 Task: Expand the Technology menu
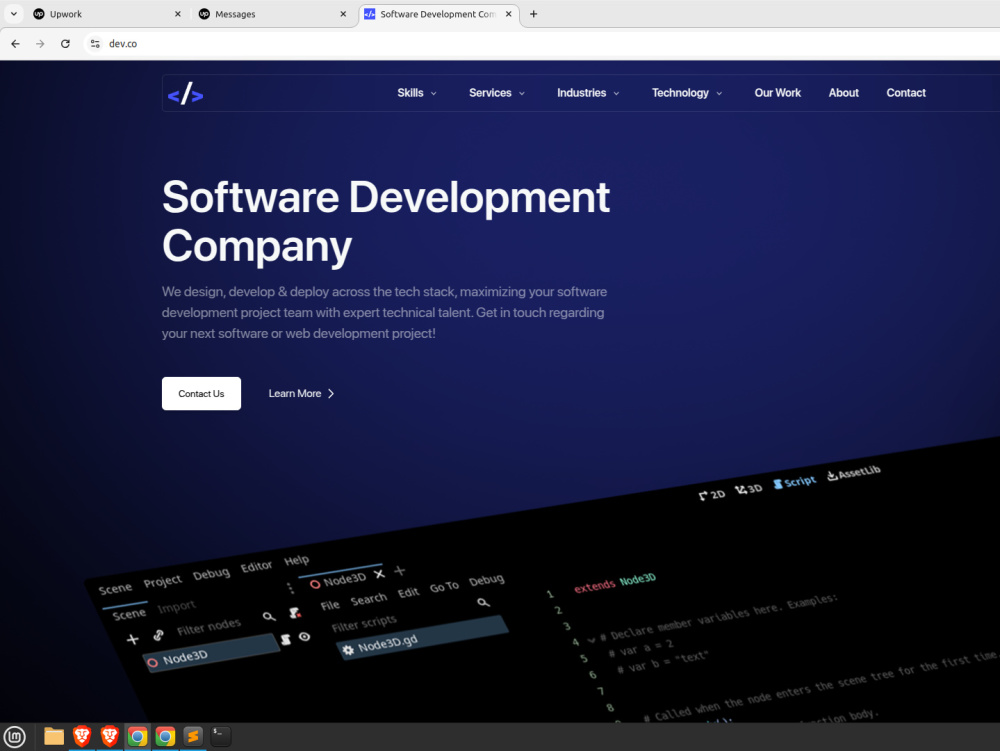click(687, 93)
